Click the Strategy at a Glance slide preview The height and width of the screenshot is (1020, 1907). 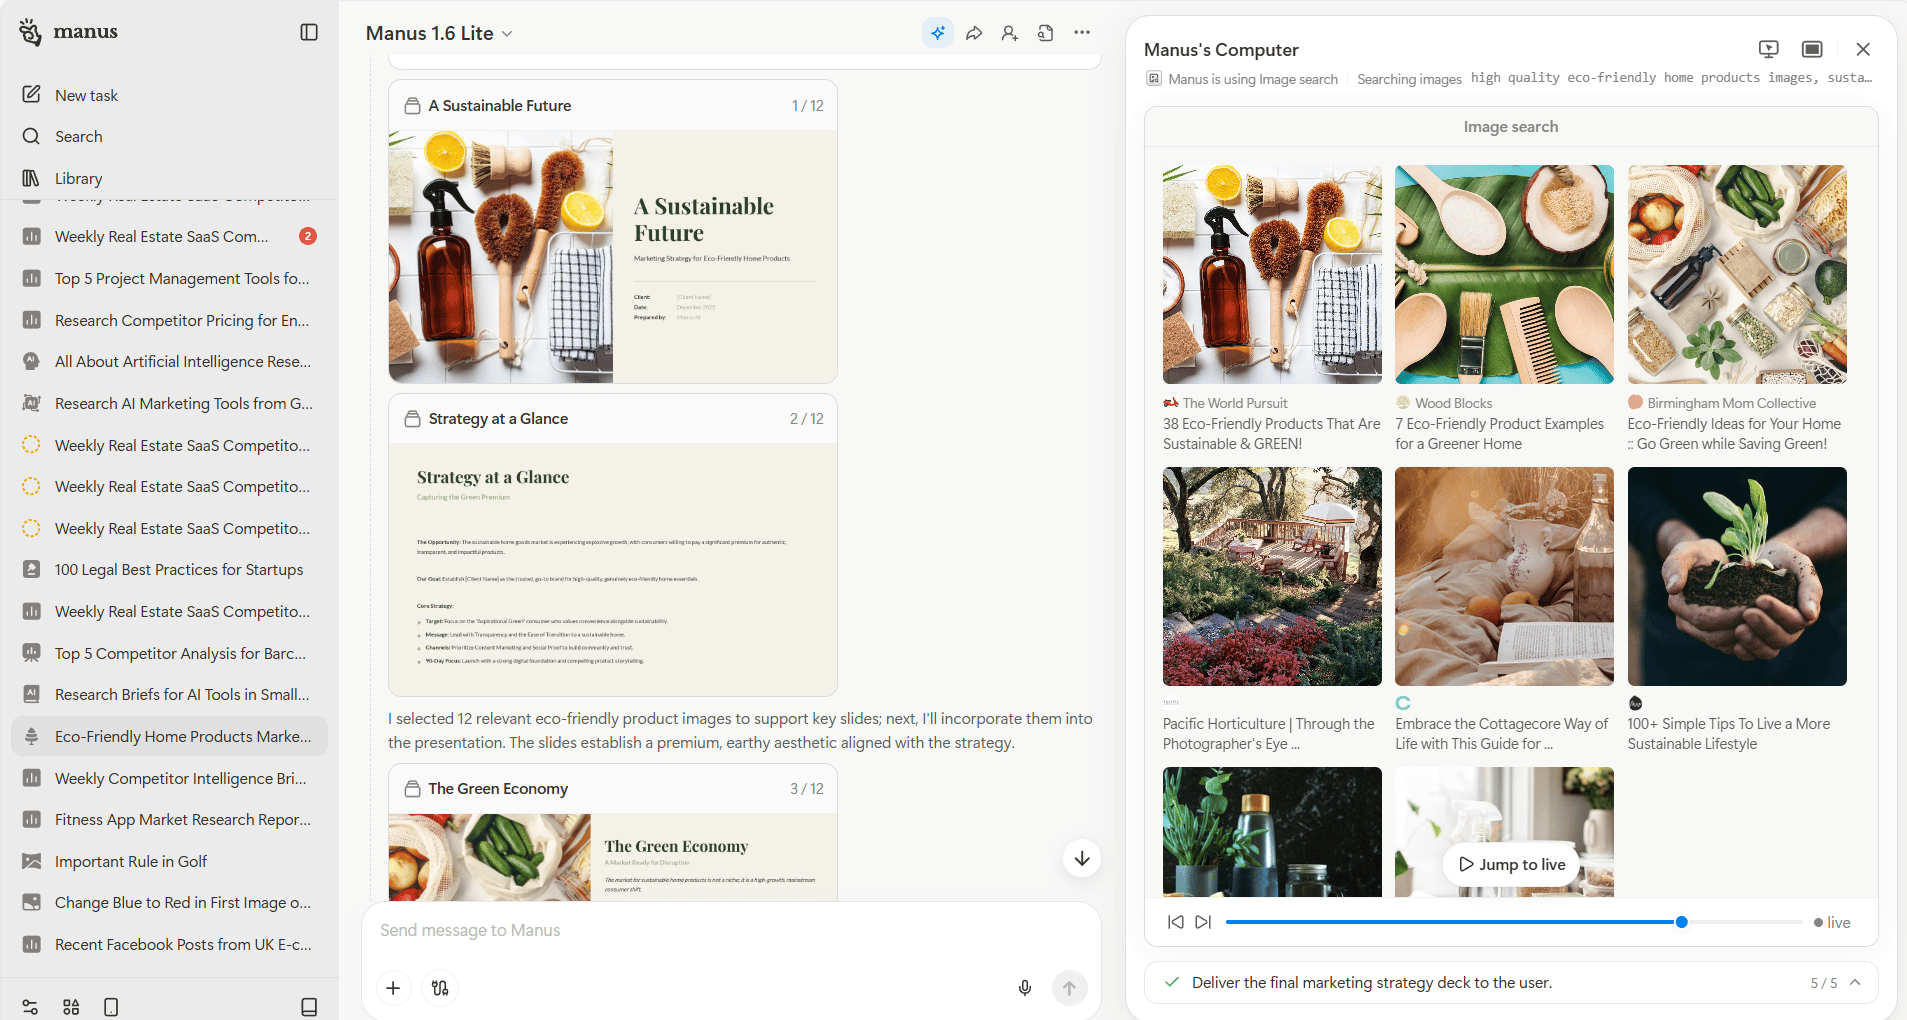pos(612,570)
